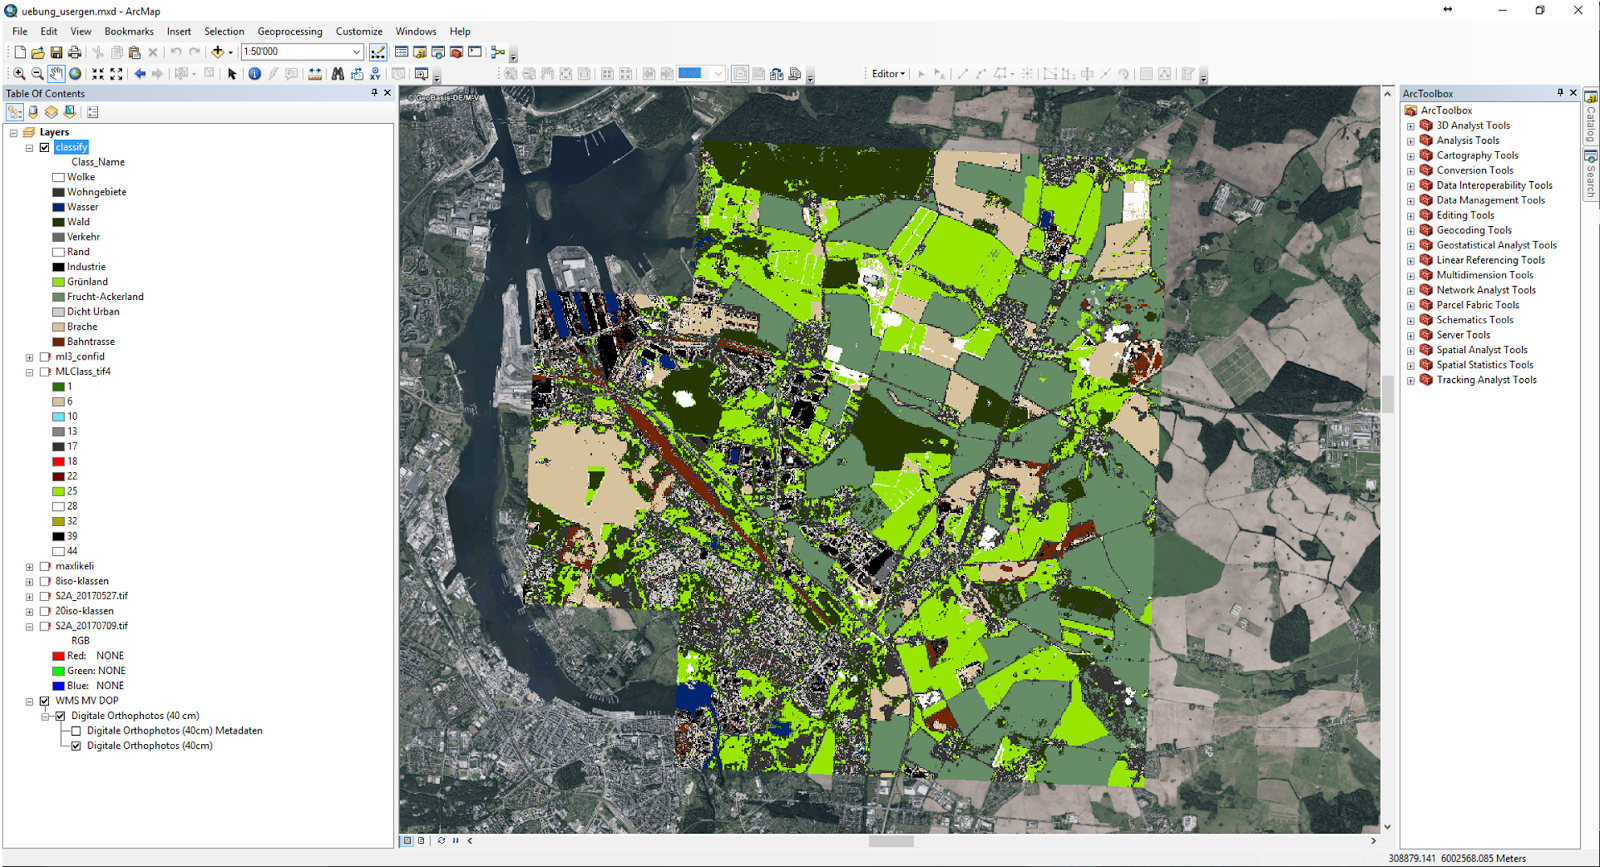Launch the ModelBuilder window
Screen dimensions: 1600x867
[x=497, y=52]
